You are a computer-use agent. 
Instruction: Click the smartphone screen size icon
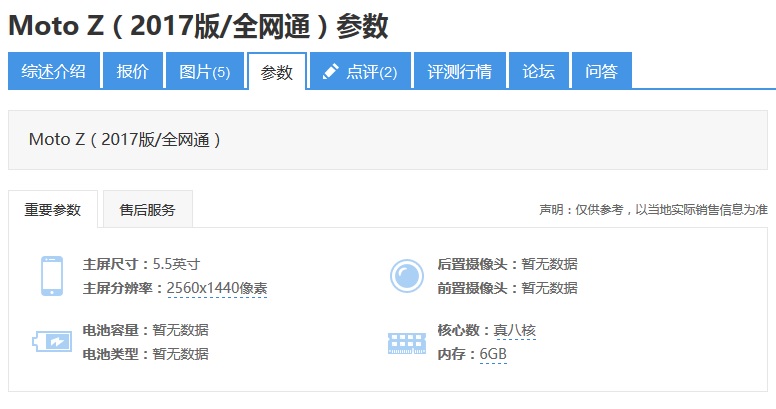click(x=52, y=276)
